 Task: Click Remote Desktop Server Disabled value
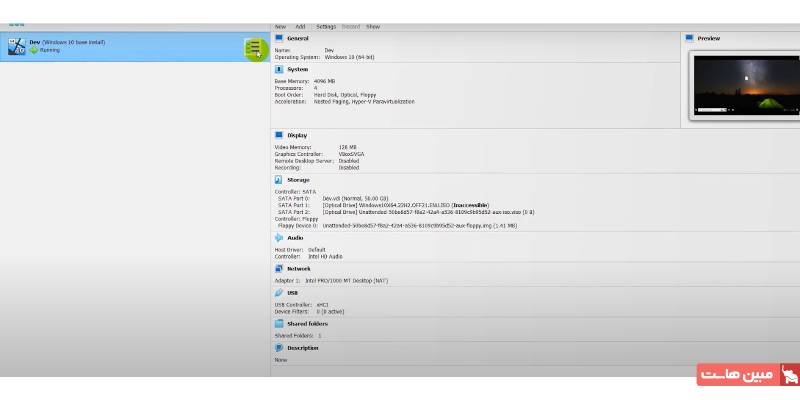click(349, 161)
